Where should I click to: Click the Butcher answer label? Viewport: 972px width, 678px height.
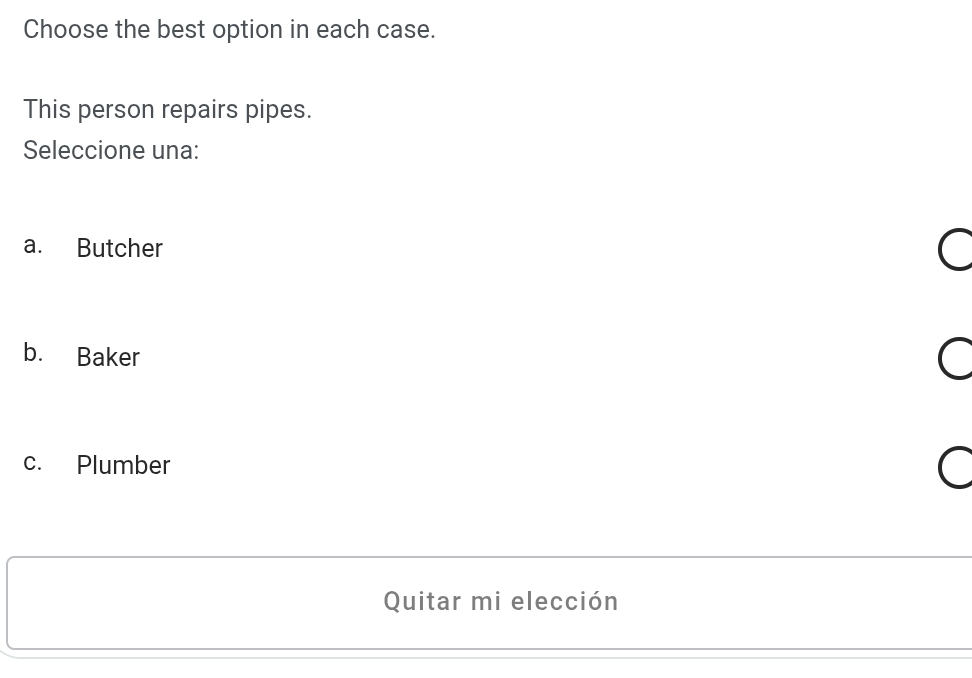pos(120,248)
